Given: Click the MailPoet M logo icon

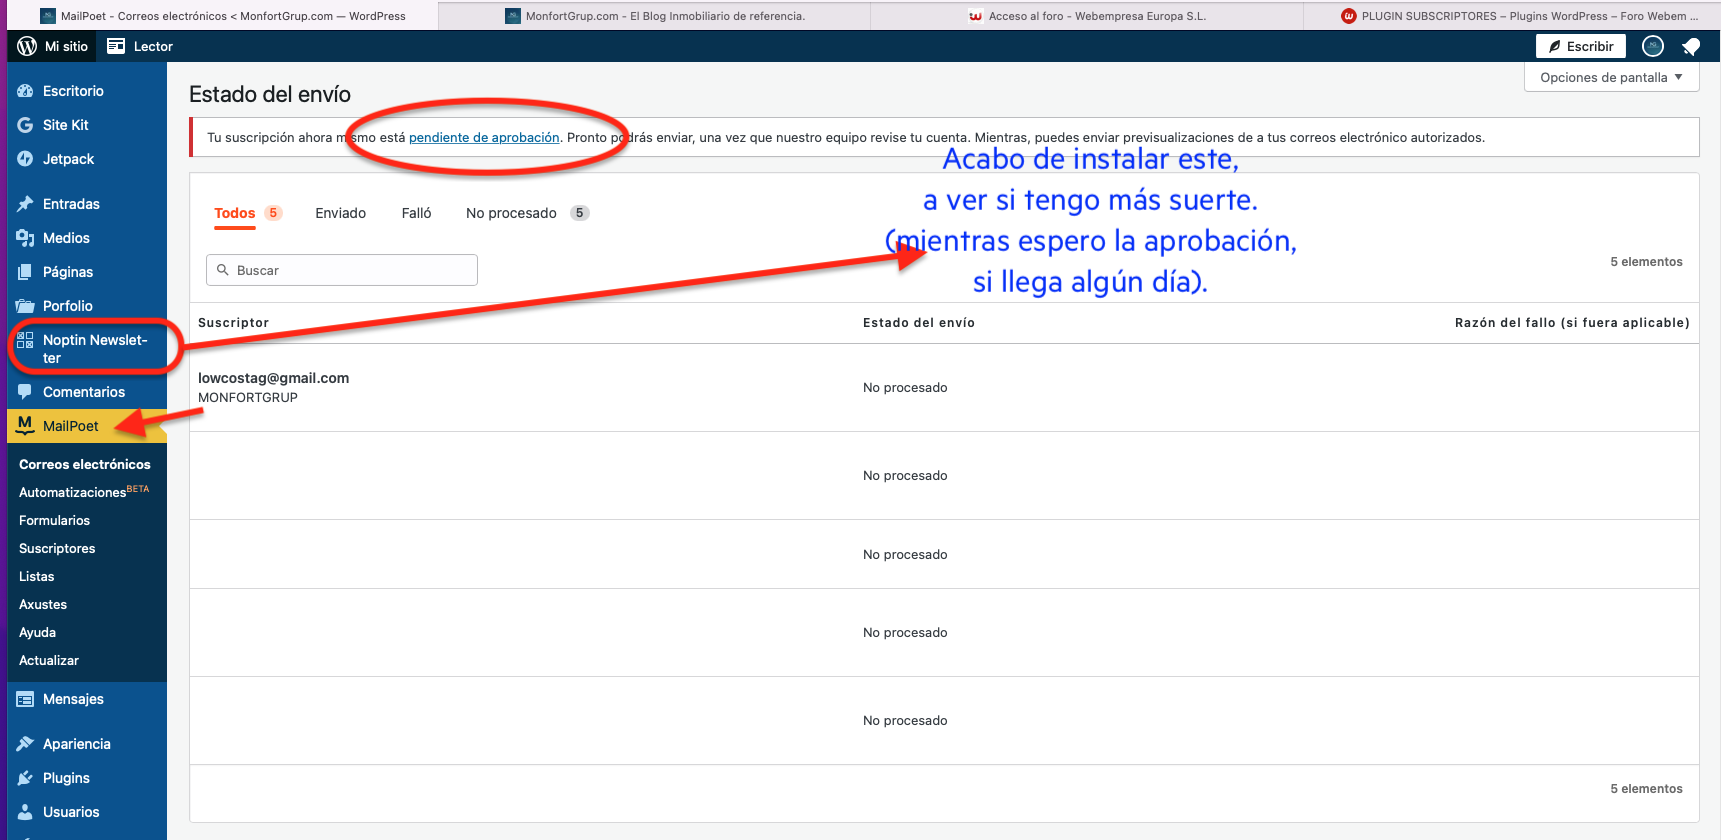Looking at the screenshot, I should (x=25, y=425).
